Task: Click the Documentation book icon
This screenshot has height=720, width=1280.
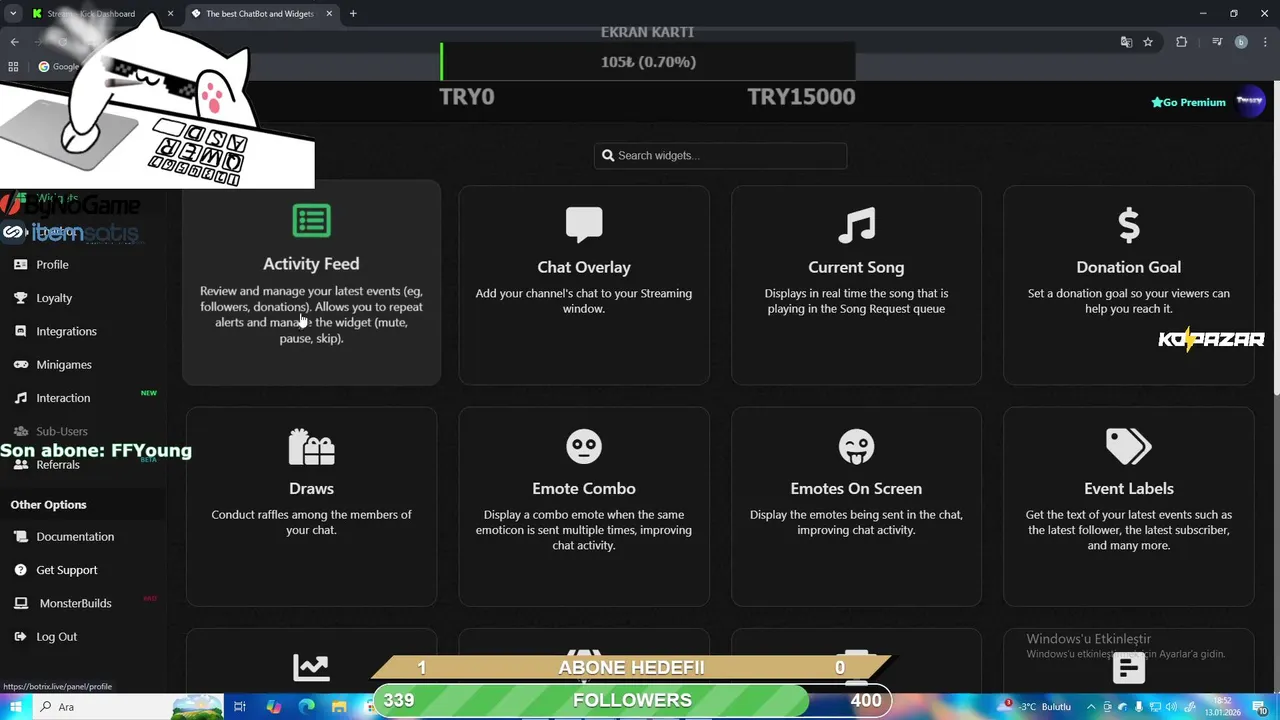Action: click(x=20, y=537)
